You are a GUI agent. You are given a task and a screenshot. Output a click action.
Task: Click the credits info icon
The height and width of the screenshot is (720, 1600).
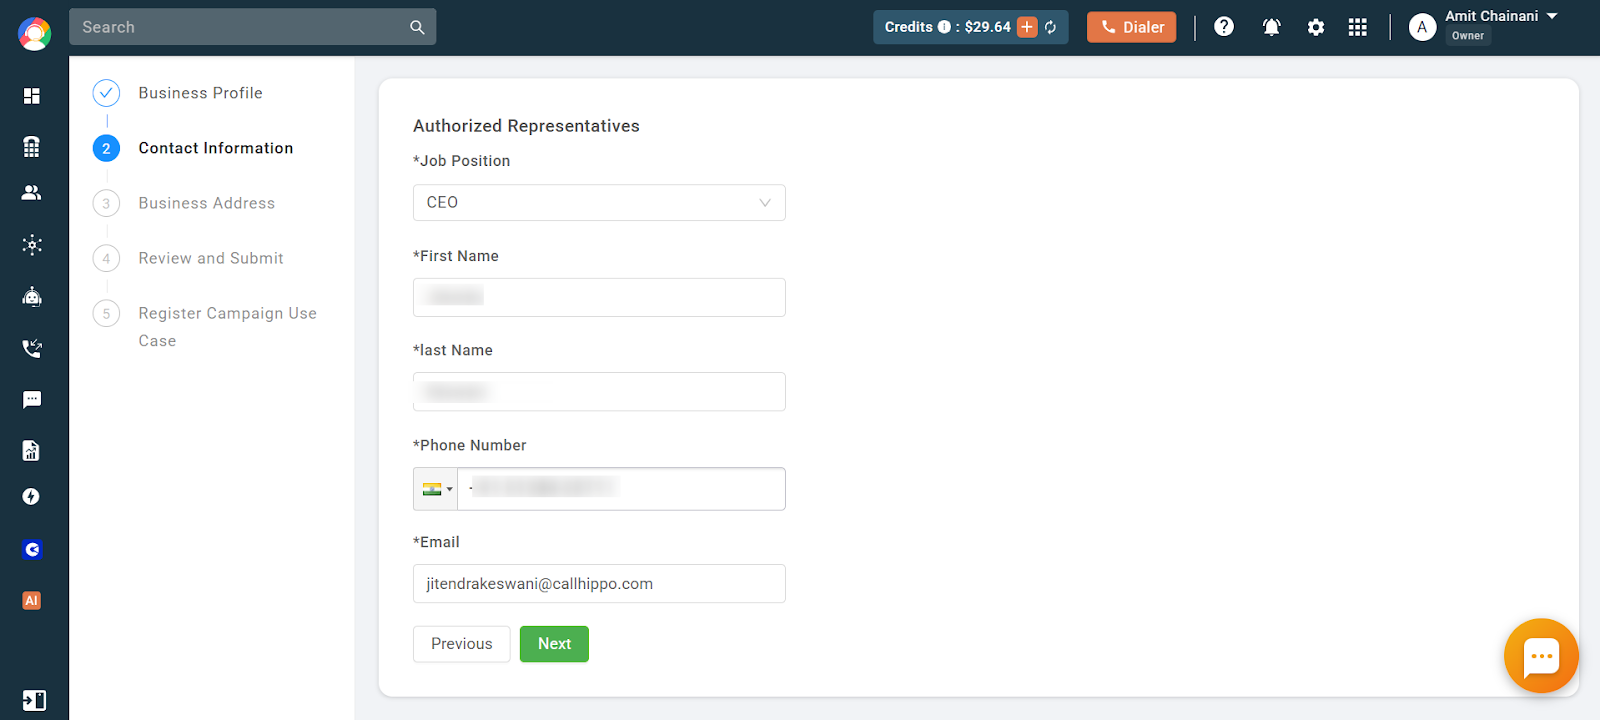(944, 27)
